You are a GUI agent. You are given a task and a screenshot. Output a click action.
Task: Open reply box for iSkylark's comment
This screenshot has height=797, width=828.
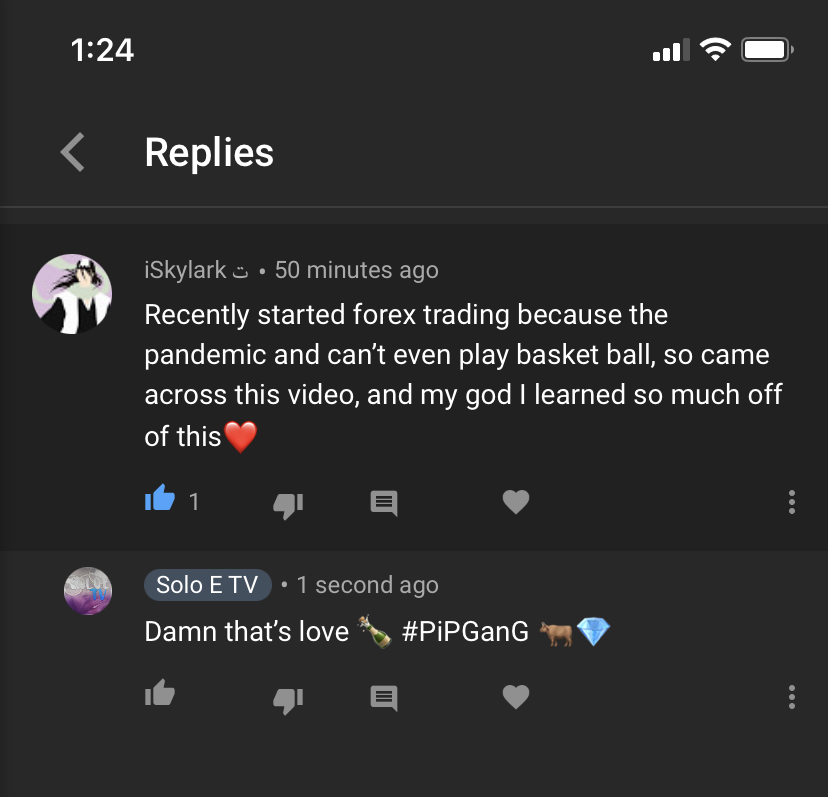(384, 502)
